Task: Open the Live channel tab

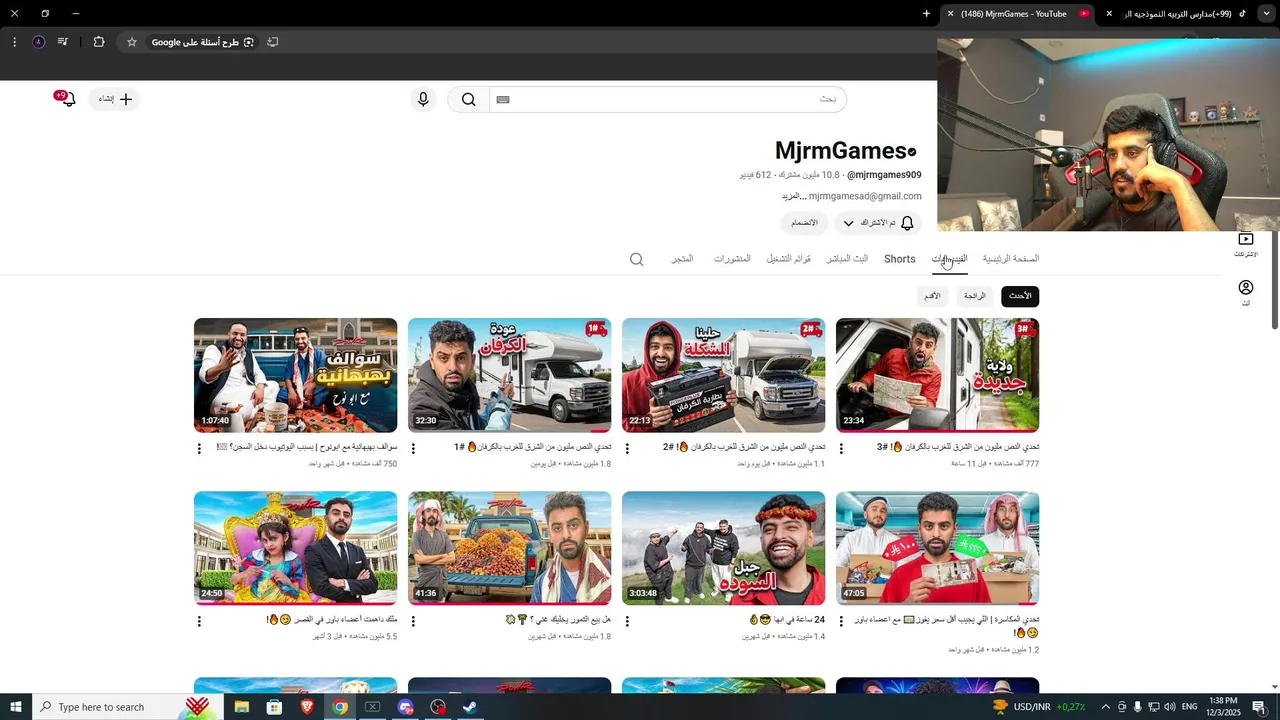Action: click(x=847, y=259)
